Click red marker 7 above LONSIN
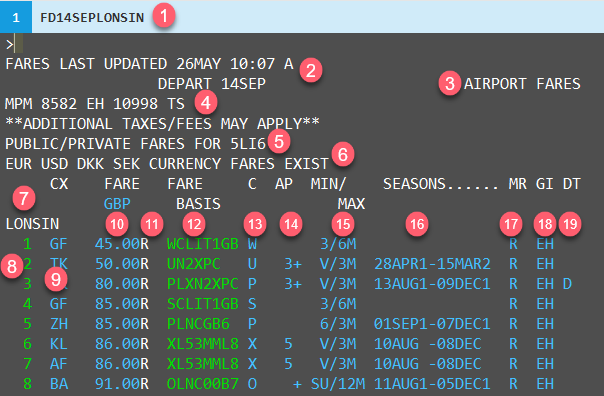Viewport: 604px width, 396px height. (24, 198)
